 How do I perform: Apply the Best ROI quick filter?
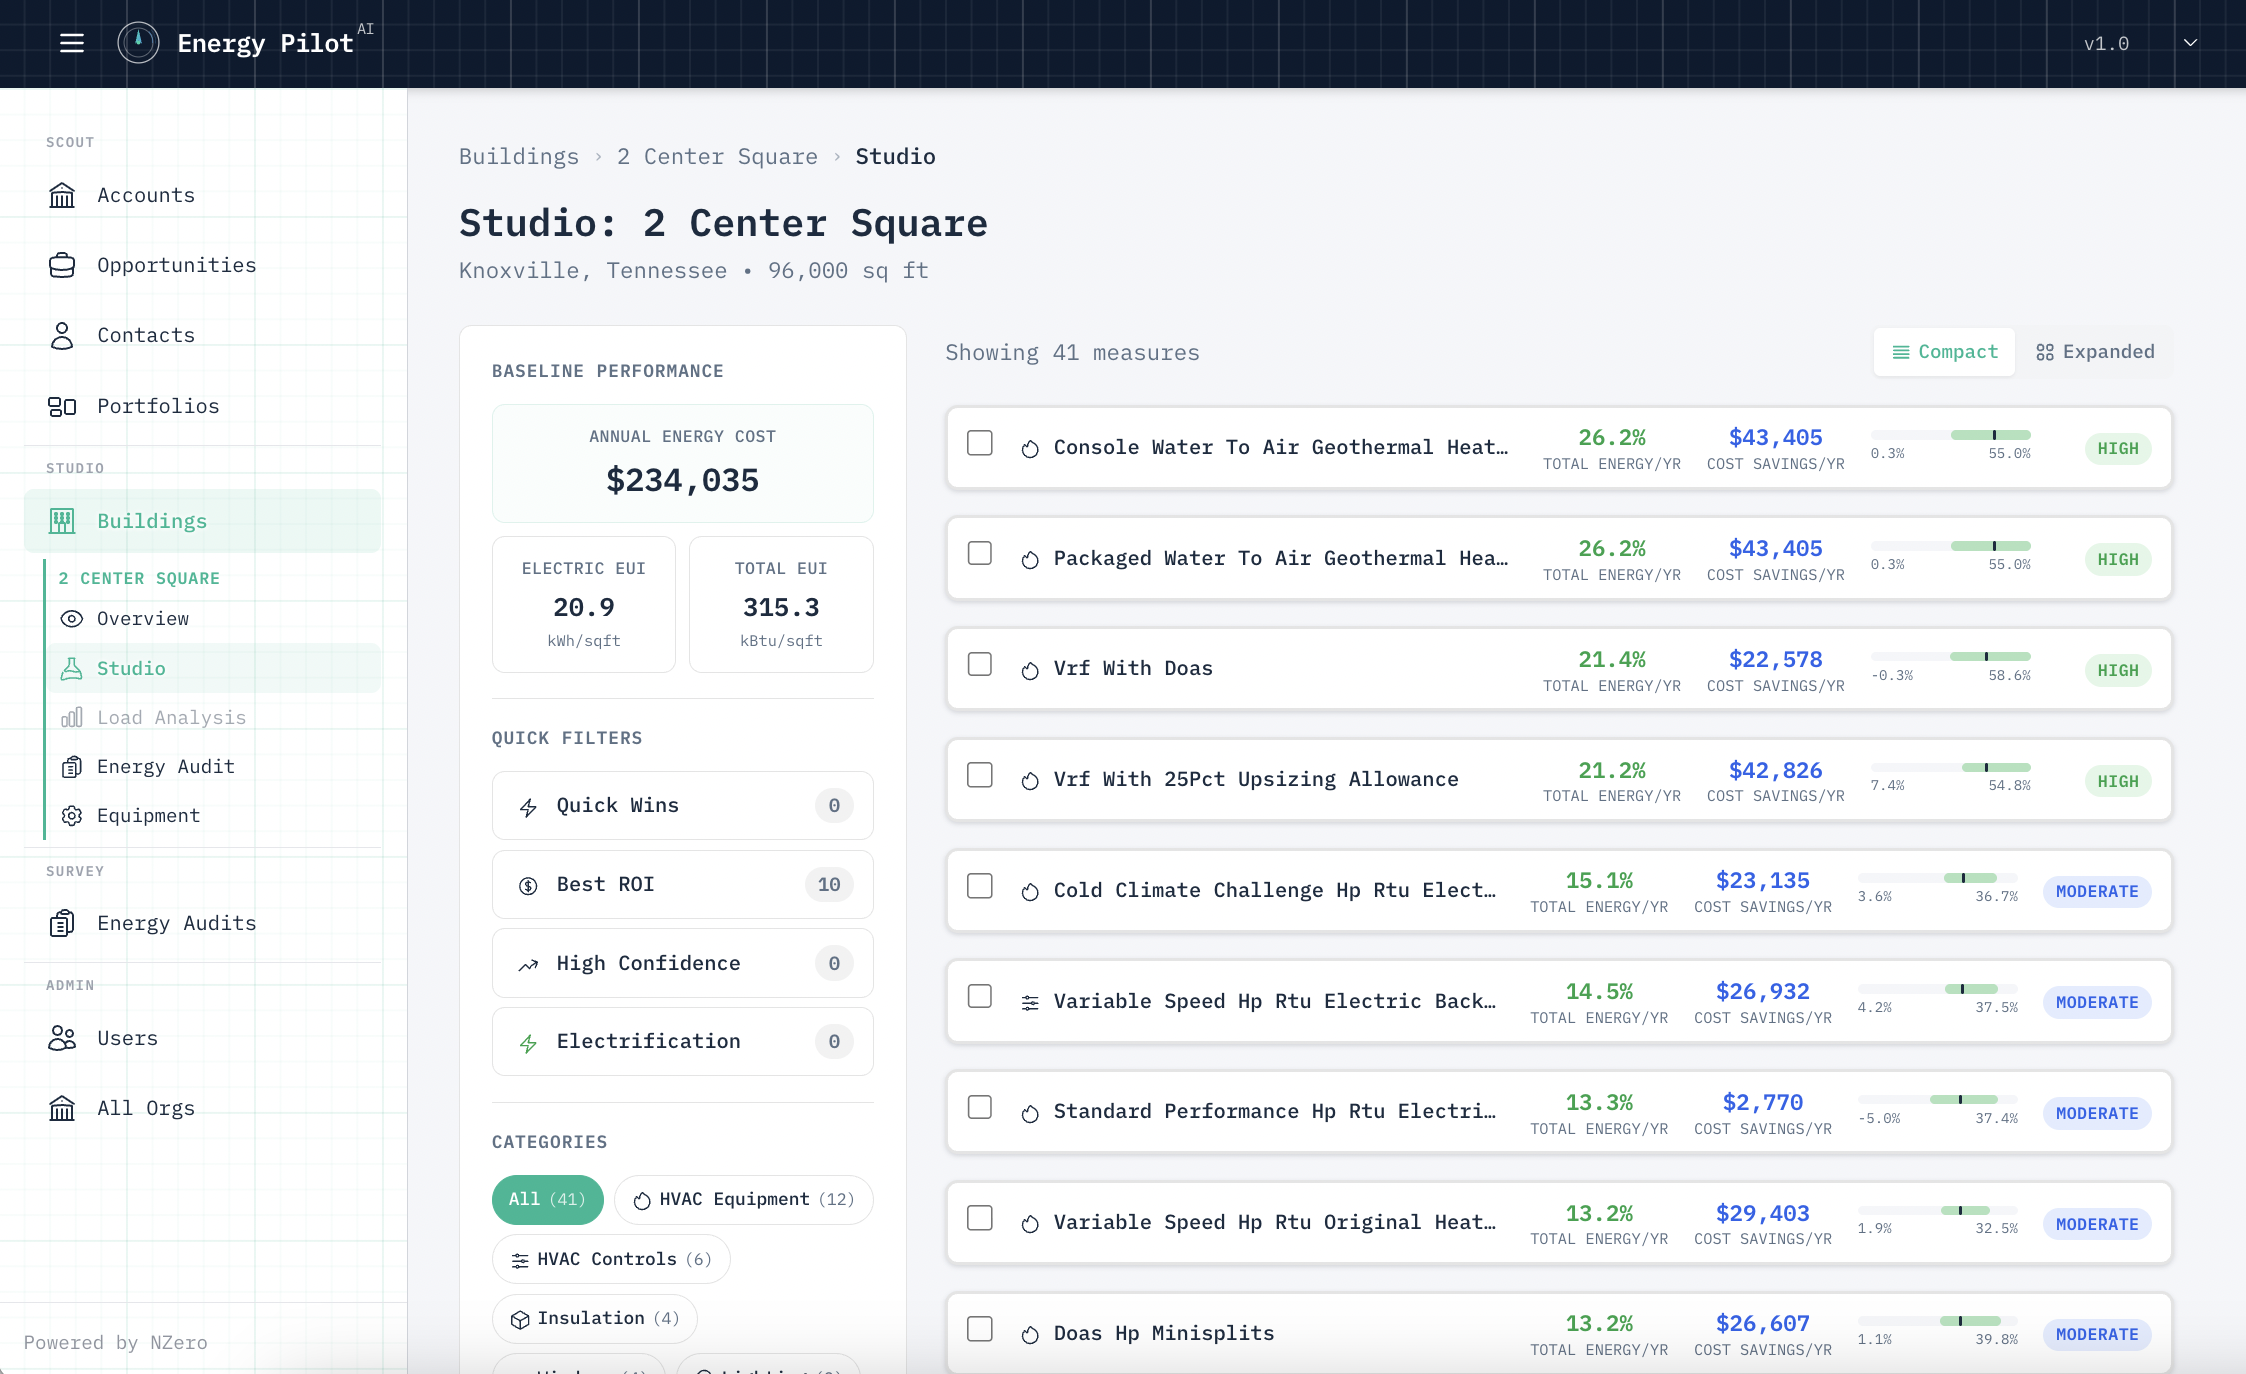[681, 884]
